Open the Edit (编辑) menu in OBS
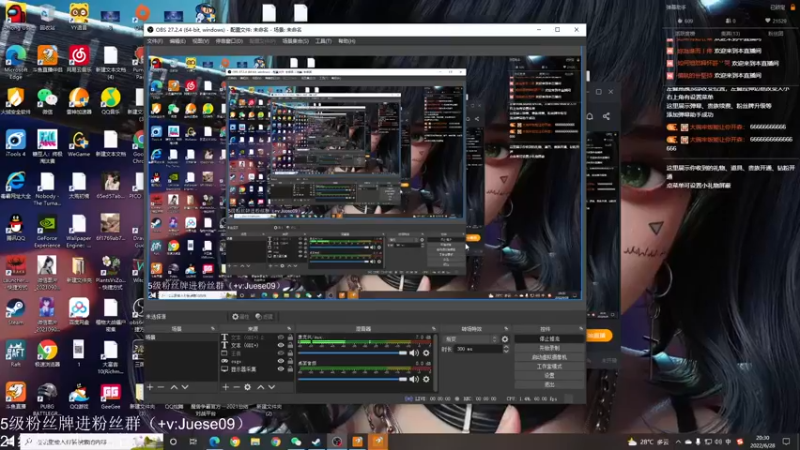Viewport: 800px width, 450px height. click(178, 41)
